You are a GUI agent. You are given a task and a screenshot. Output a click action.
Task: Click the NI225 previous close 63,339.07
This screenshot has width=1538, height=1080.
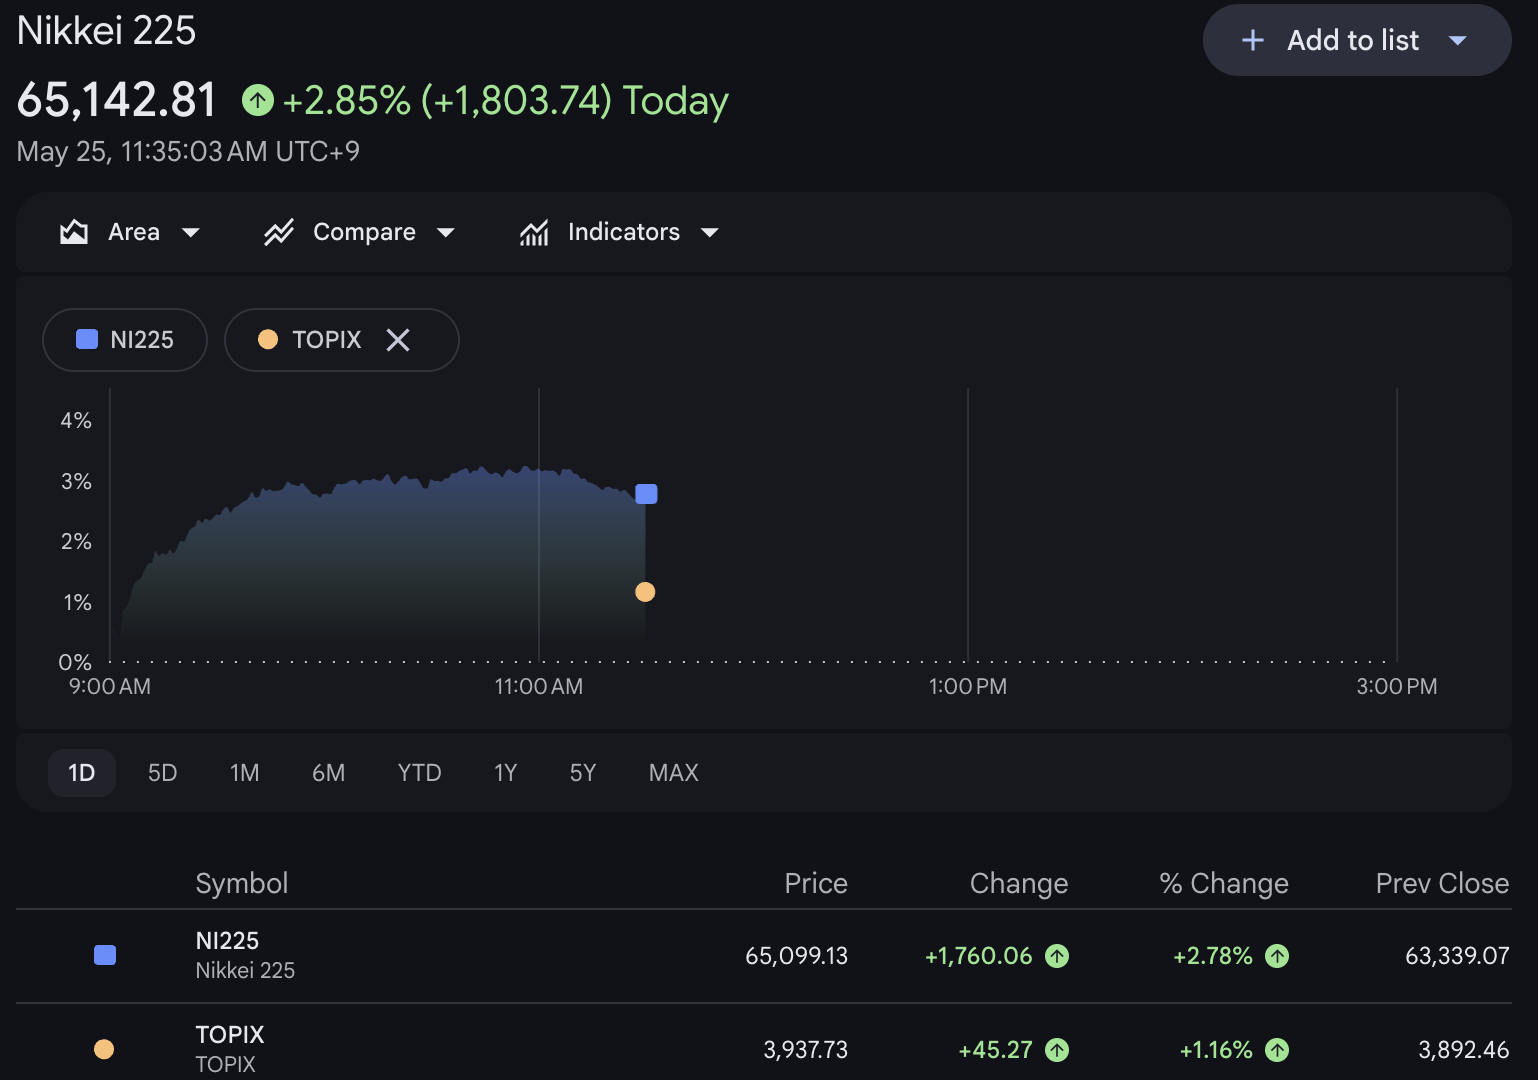[1457, 956]
